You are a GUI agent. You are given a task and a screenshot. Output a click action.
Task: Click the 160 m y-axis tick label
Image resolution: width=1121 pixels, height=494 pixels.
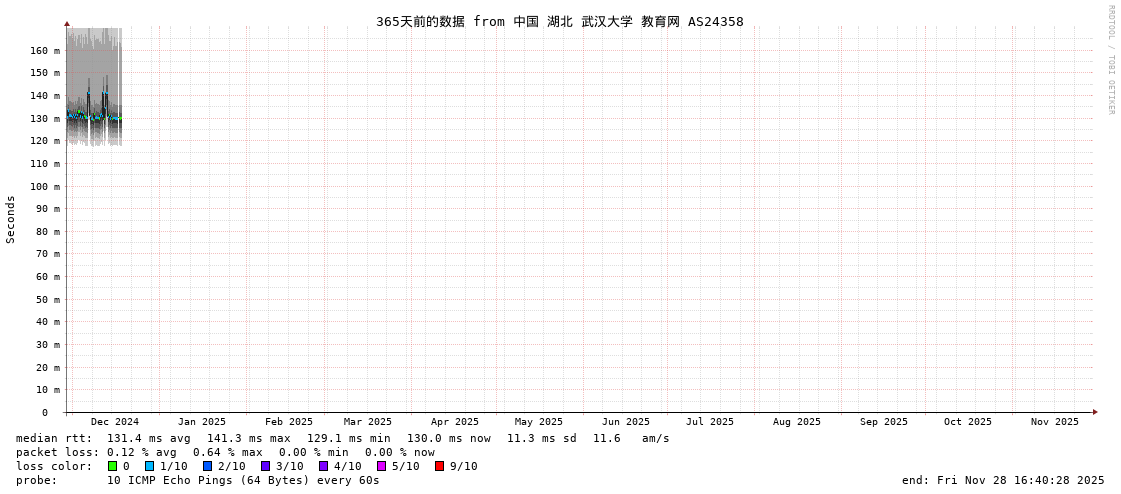pos(45,51)
